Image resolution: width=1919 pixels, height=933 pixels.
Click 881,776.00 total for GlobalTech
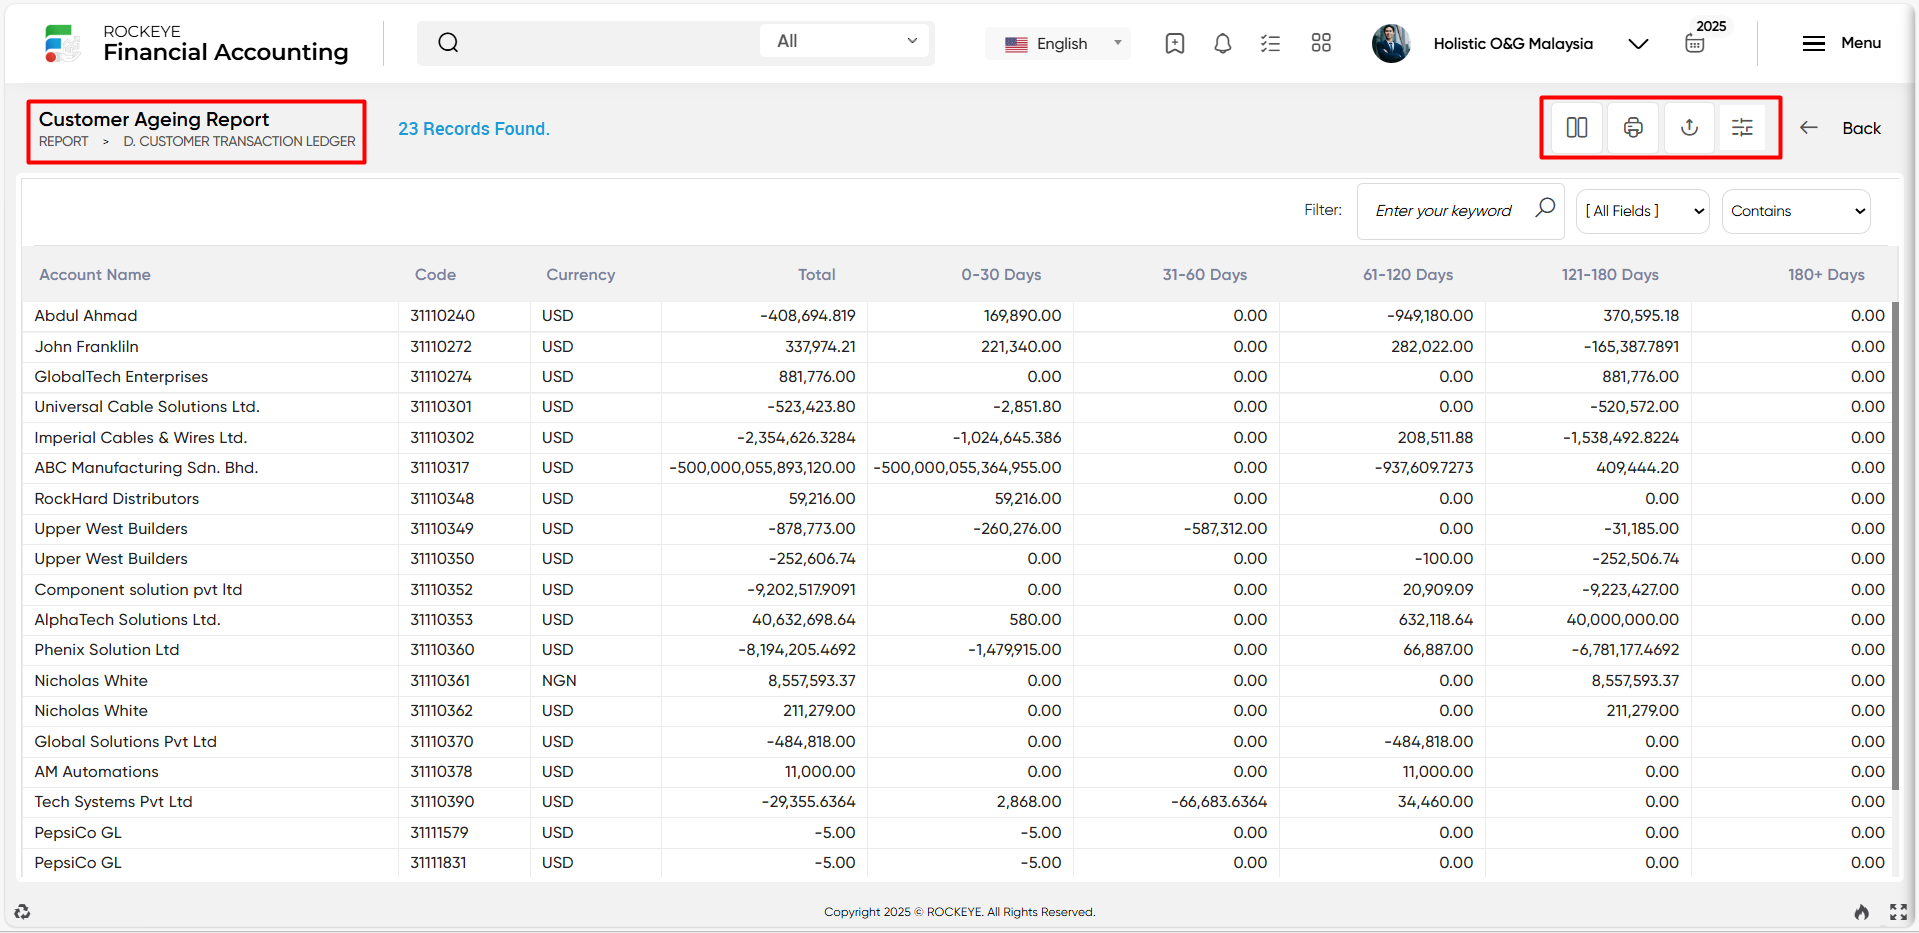817,376
